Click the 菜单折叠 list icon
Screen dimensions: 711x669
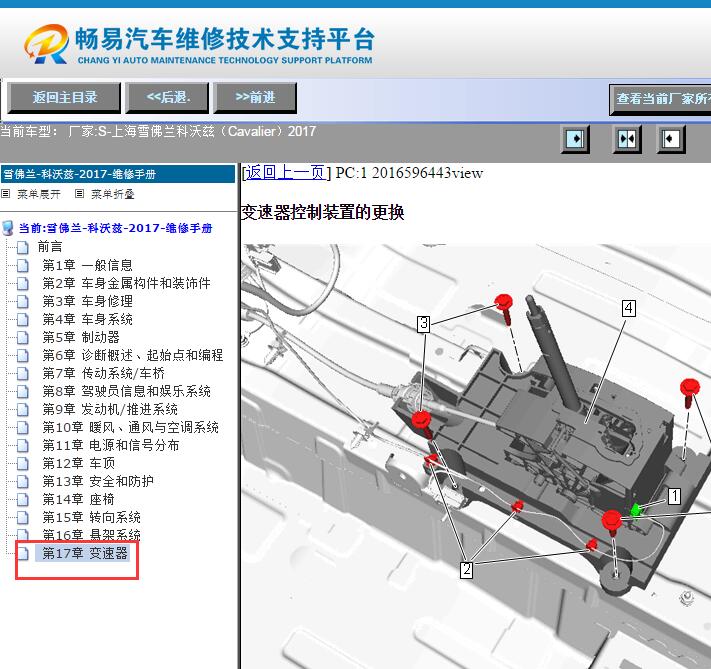pyautogui.click(x=79, y=194)
